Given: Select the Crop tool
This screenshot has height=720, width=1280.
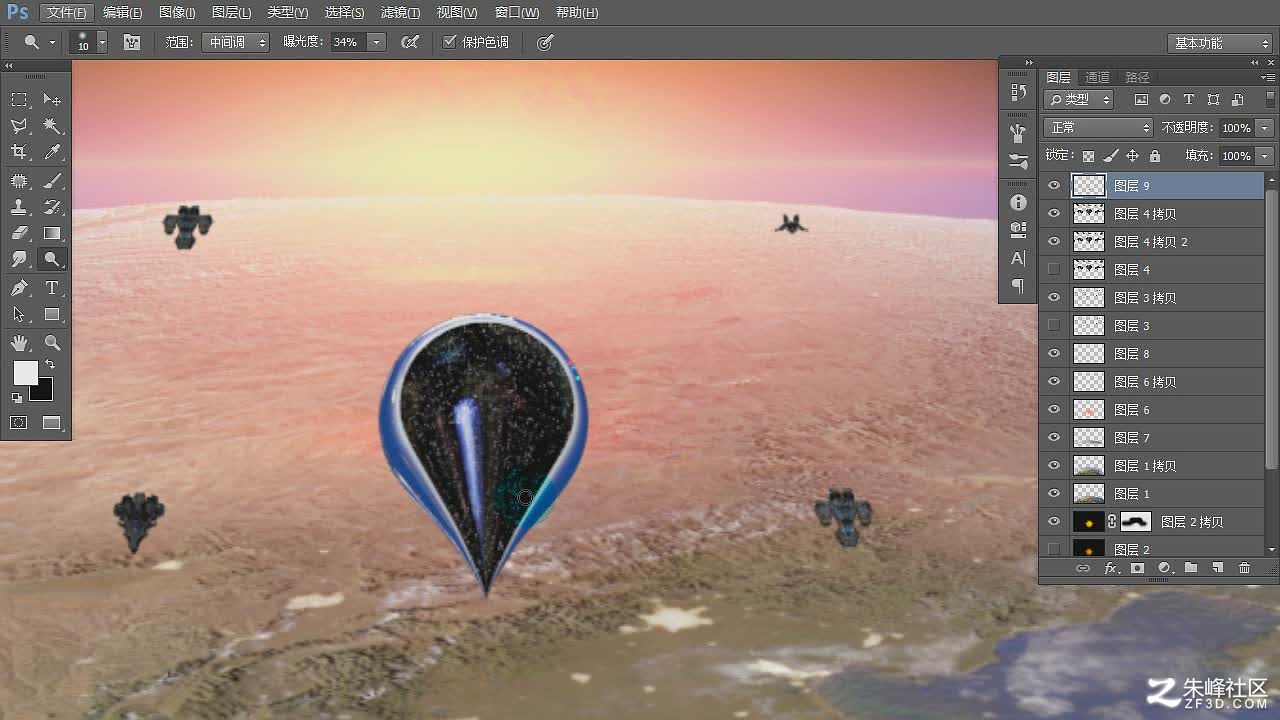Looking at the screenshot, I should pos(19,152).
